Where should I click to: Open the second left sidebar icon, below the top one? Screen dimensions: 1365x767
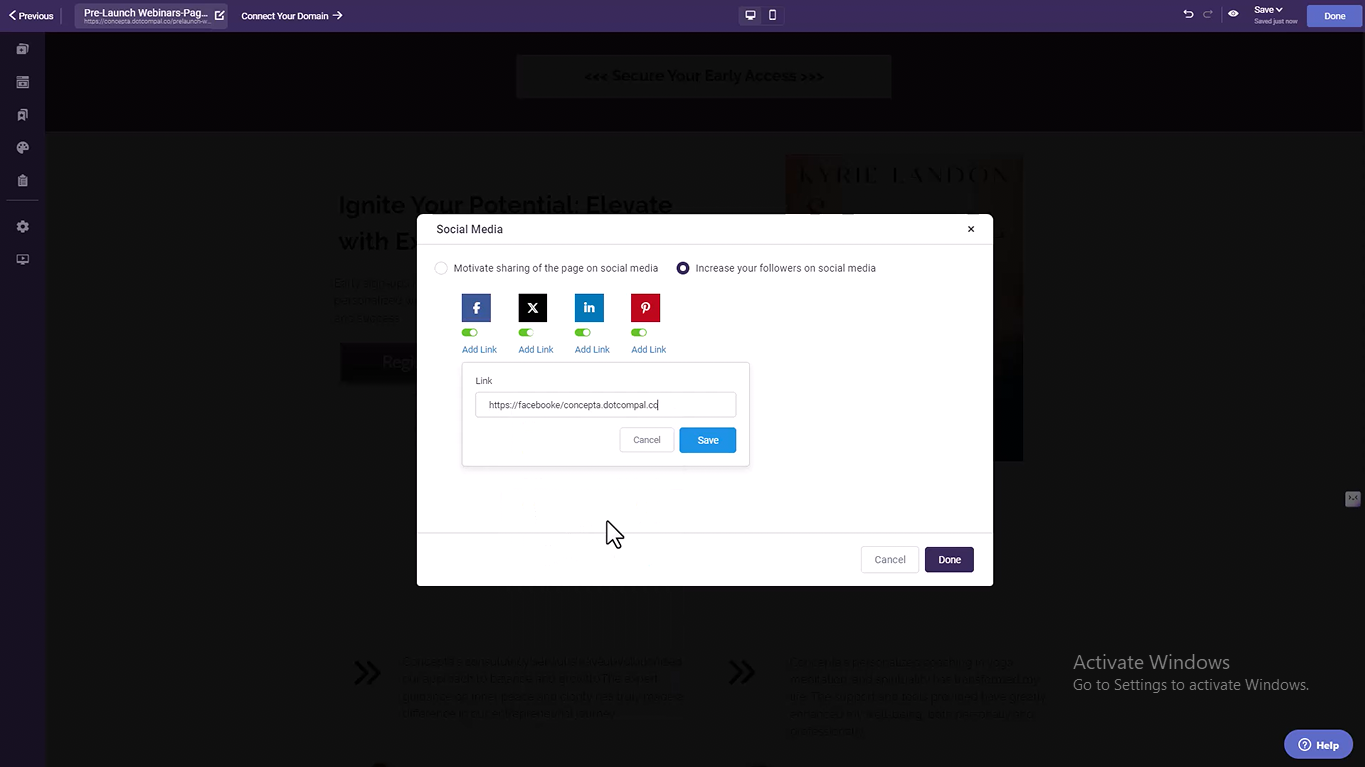pyautogui.click(x=22, y=82)
